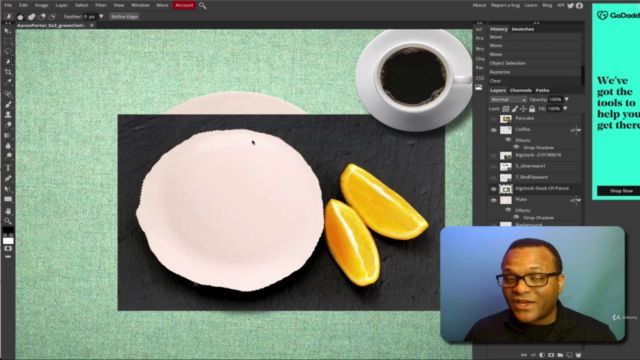This screenshot has height=360, width=640.
Task: Click the delete layer trash icon
Action: pyautogui.click(x=578, y=355)
